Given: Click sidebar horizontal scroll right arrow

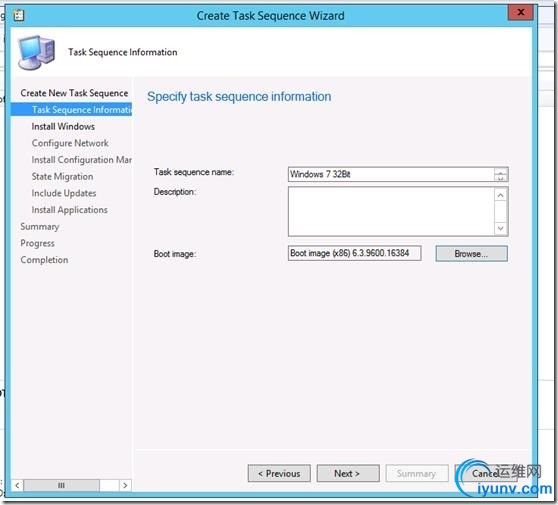Looking at the screenshot, I should (125, 485).
